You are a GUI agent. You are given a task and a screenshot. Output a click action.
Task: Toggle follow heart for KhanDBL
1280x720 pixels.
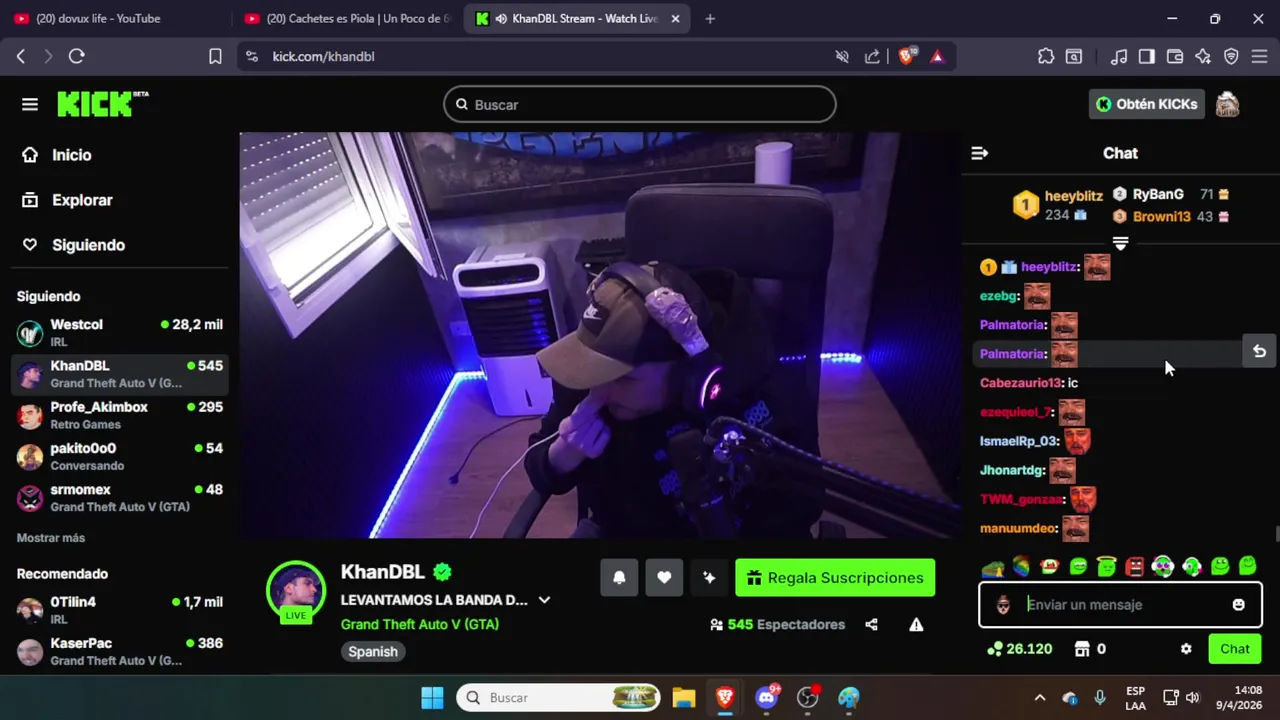664,578
